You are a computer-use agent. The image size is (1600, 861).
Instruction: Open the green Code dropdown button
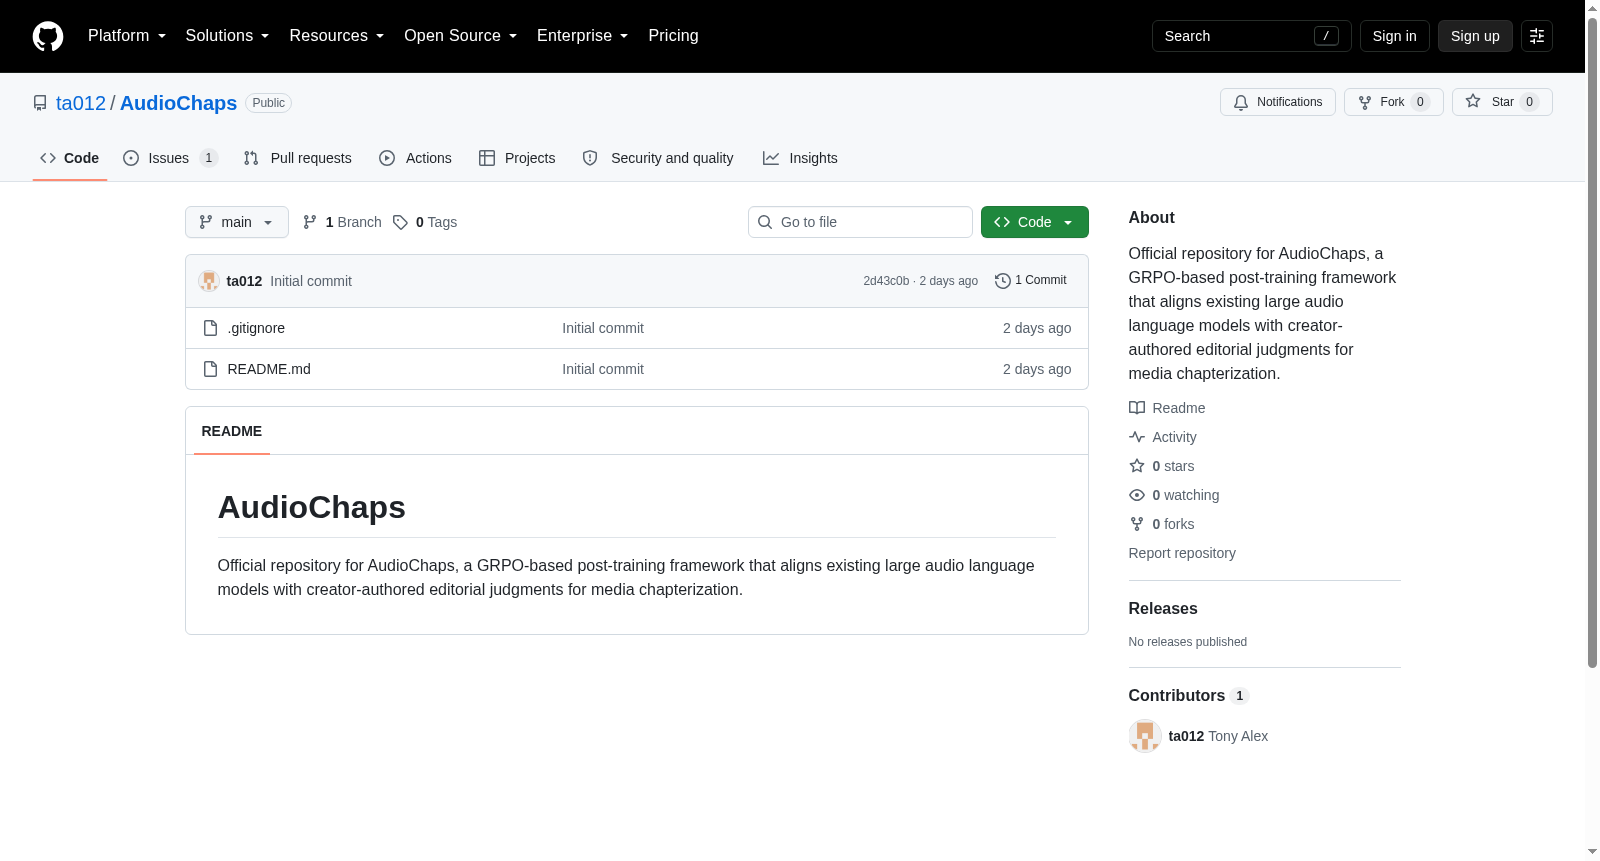click(1034, 222)
